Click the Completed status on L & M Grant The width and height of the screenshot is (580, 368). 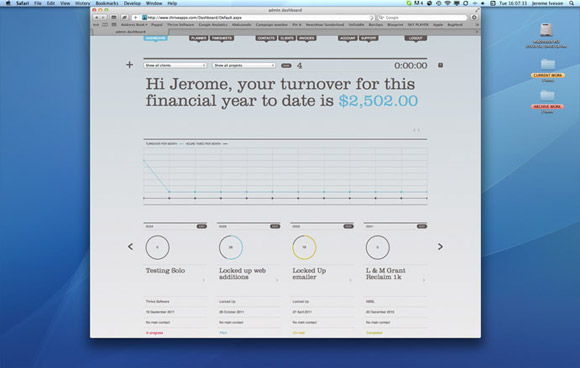click(x=374, y=333)
